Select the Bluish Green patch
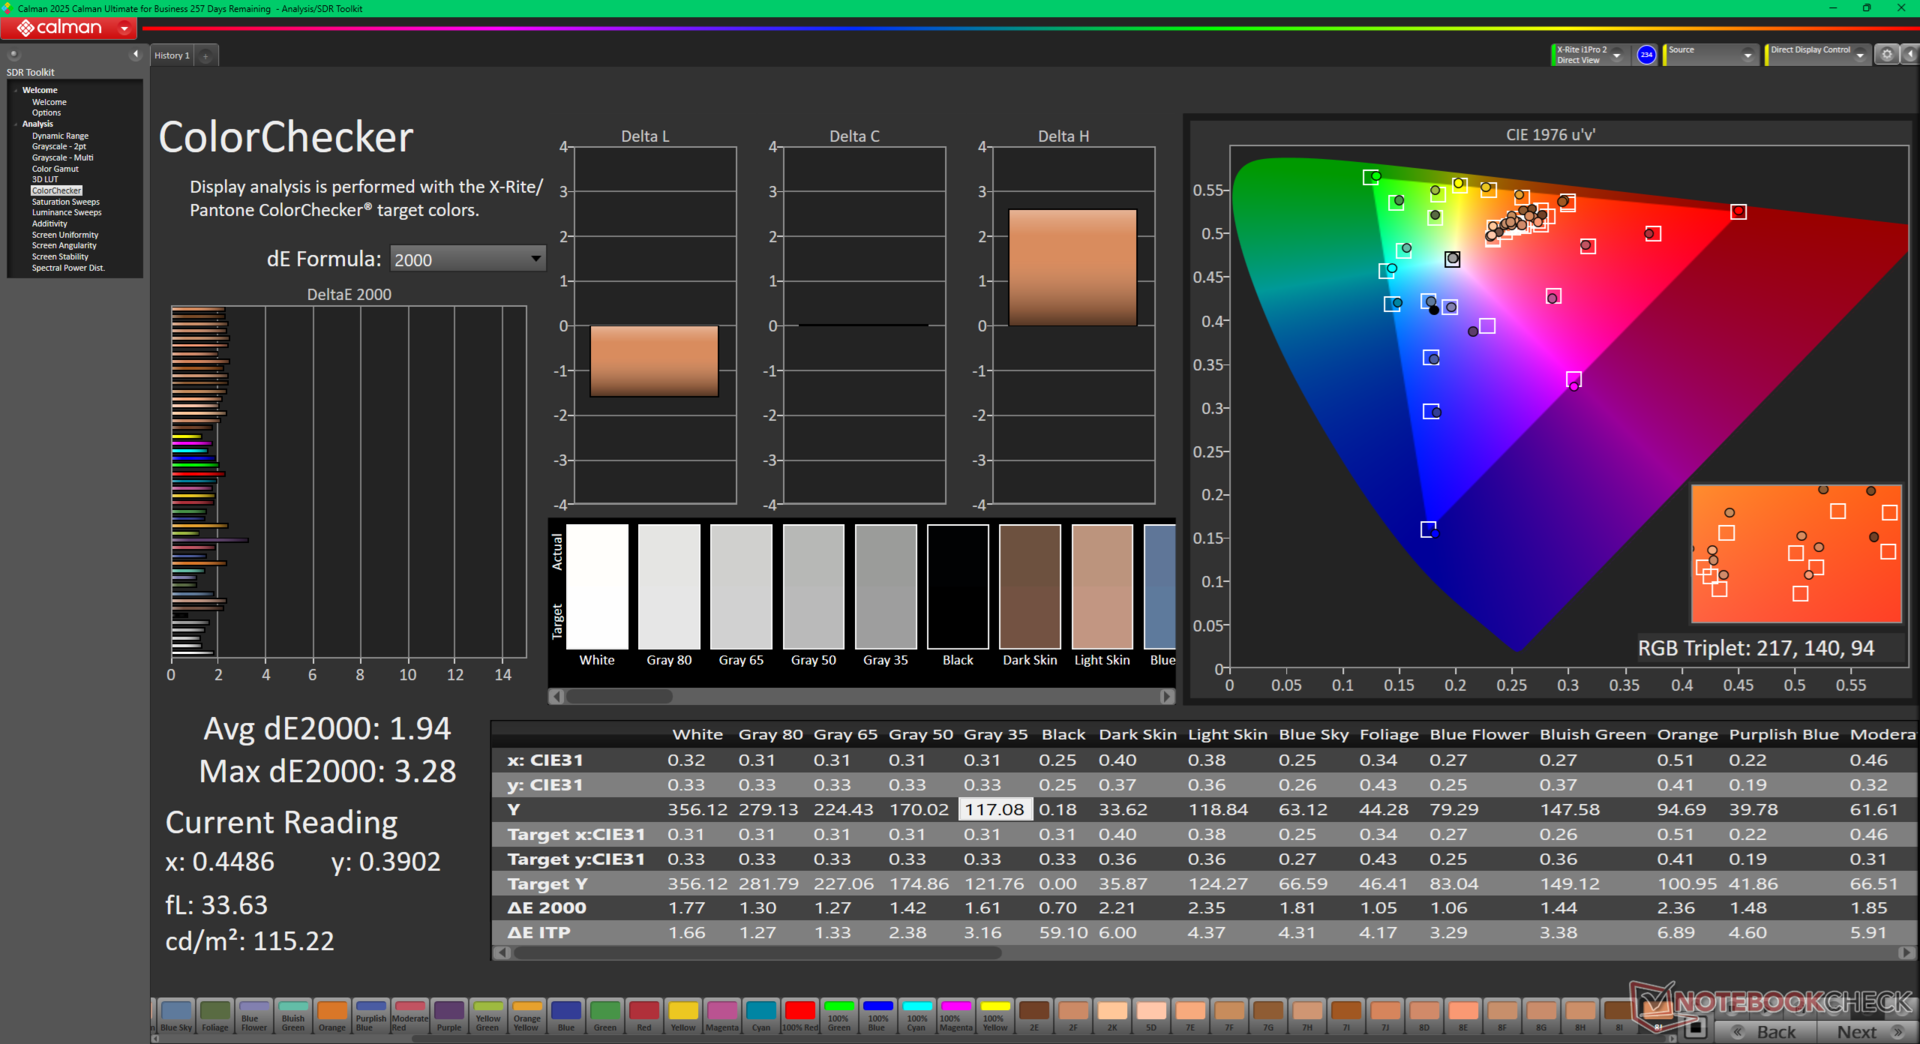1920x1044 pixels. tap(293, 1016)
